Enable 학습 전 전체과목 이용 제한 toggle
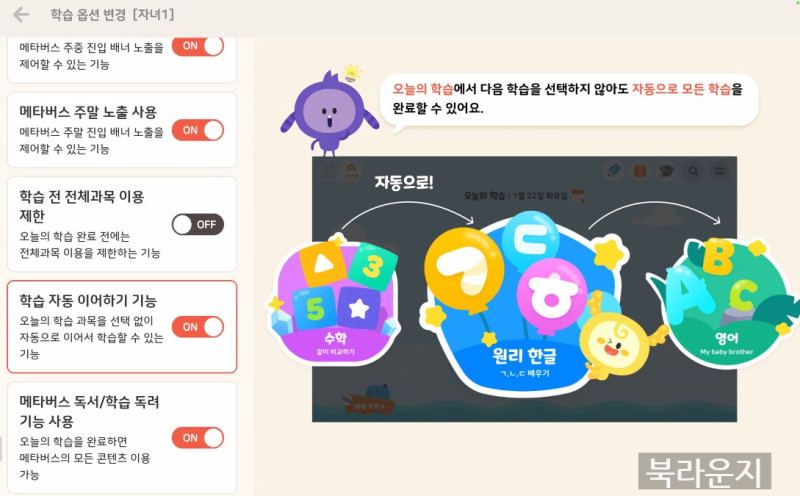 pyautogui.click(x=198, y=225)
